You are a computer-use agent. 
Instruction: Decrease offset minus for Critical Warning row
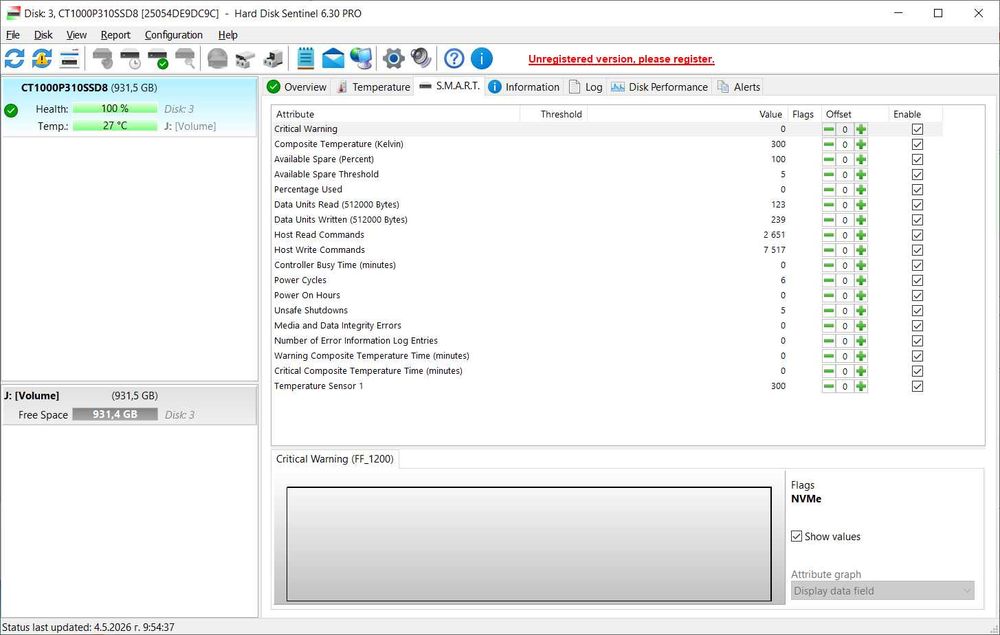click(x=828, y=129)
